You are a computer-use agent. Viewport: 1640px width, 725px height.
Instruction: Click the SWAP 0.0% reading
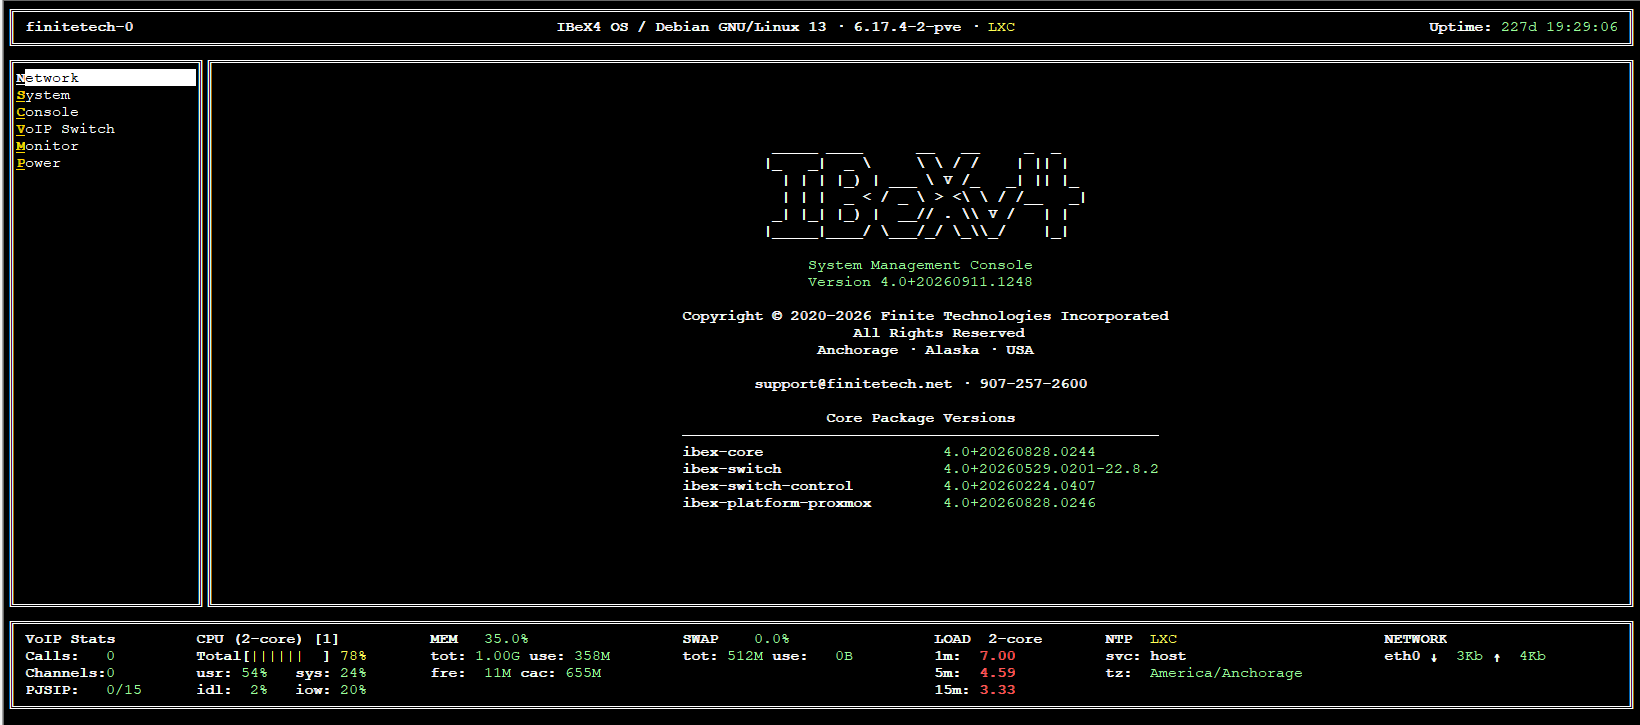point(771,639)
